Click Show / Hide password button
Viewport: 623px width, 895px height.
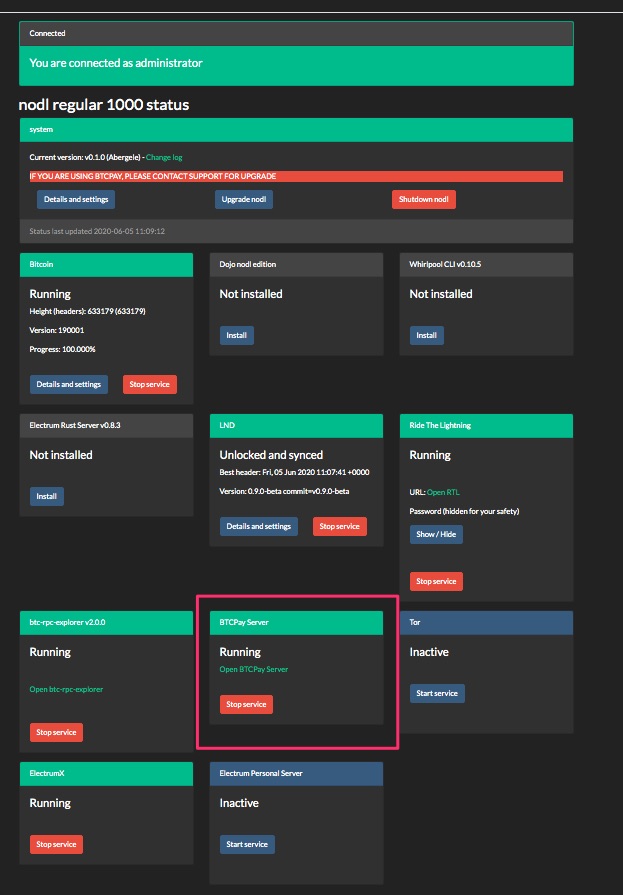click(x=436, y=534)
